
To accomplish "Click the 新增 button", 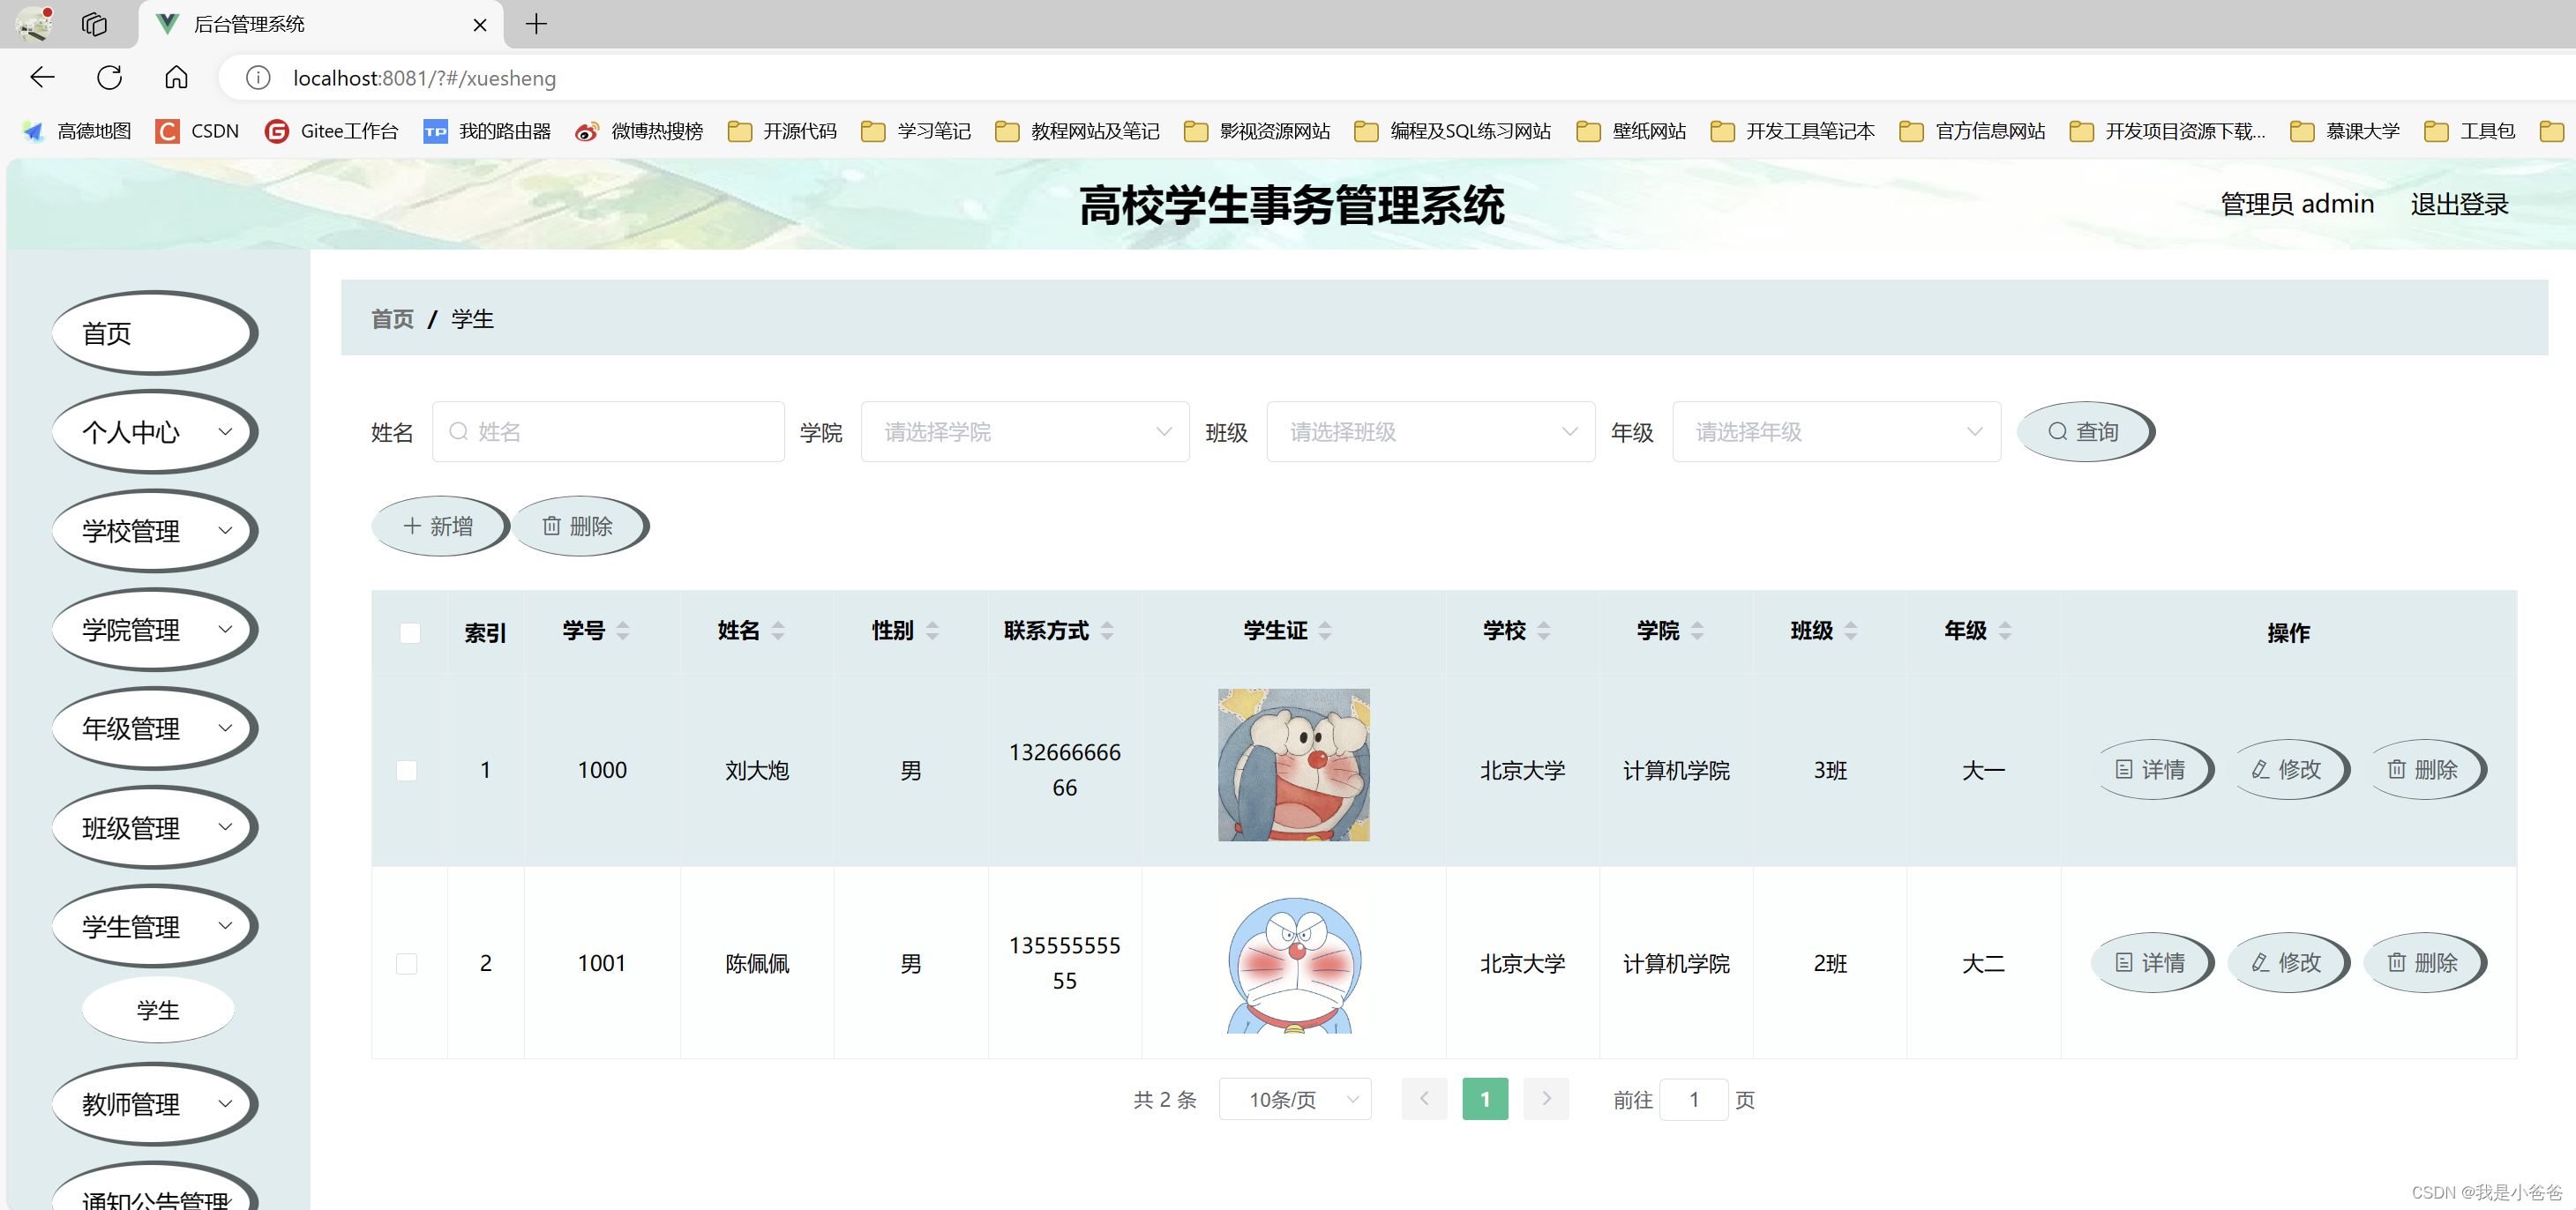I will pos(439,526).
